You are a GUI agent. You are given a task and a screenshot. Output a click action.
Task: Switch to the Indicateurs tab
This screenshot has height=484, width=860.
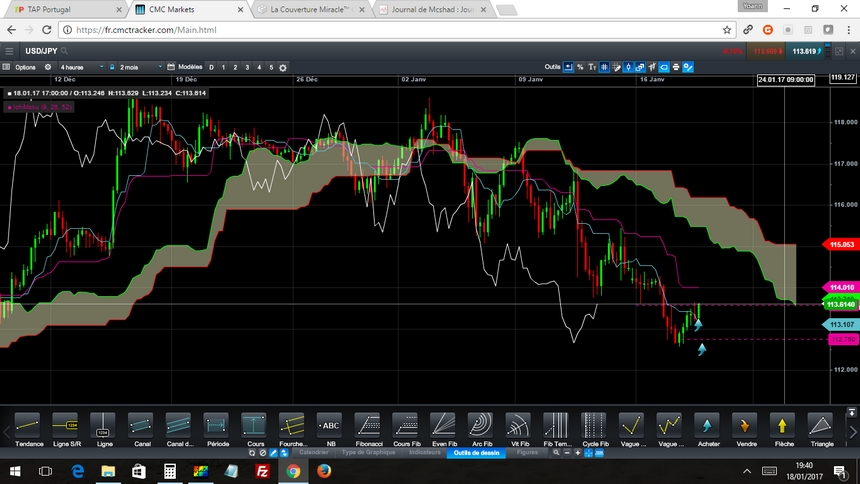pos(425,453)
